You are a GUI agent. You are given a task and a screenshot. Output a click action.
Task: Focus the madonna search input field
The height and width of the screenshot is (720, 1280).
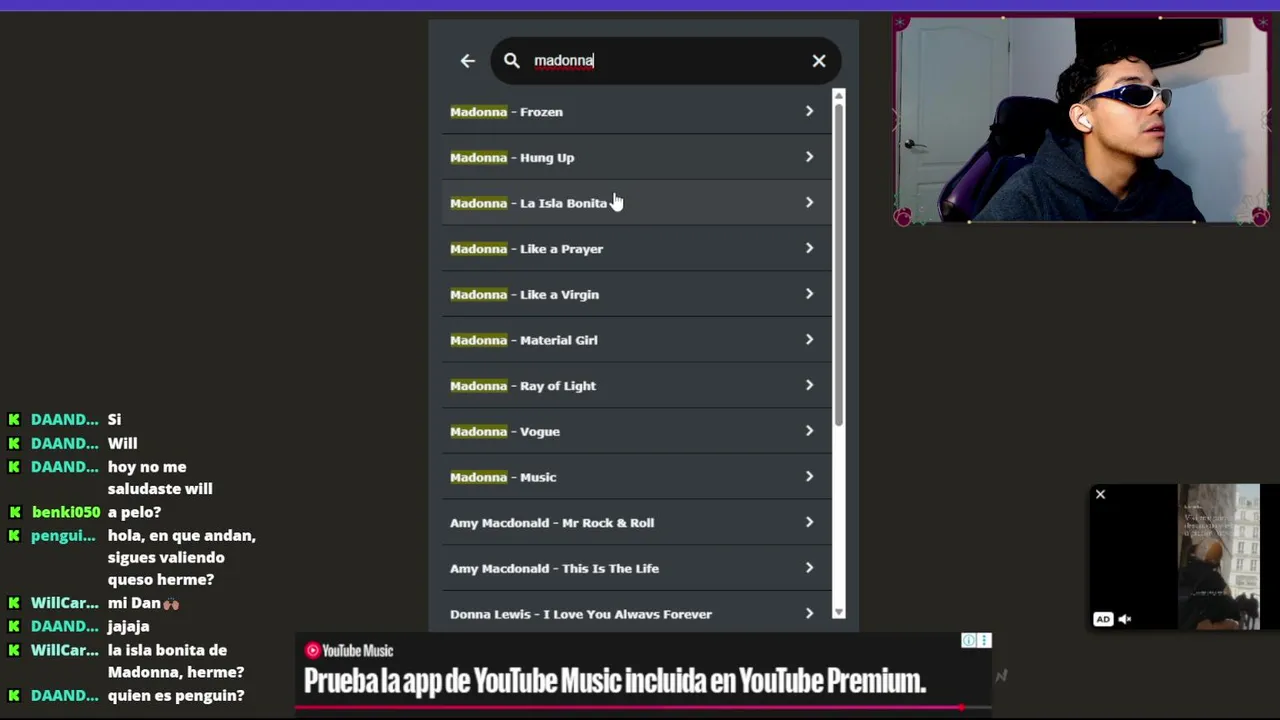coord(666,61)
